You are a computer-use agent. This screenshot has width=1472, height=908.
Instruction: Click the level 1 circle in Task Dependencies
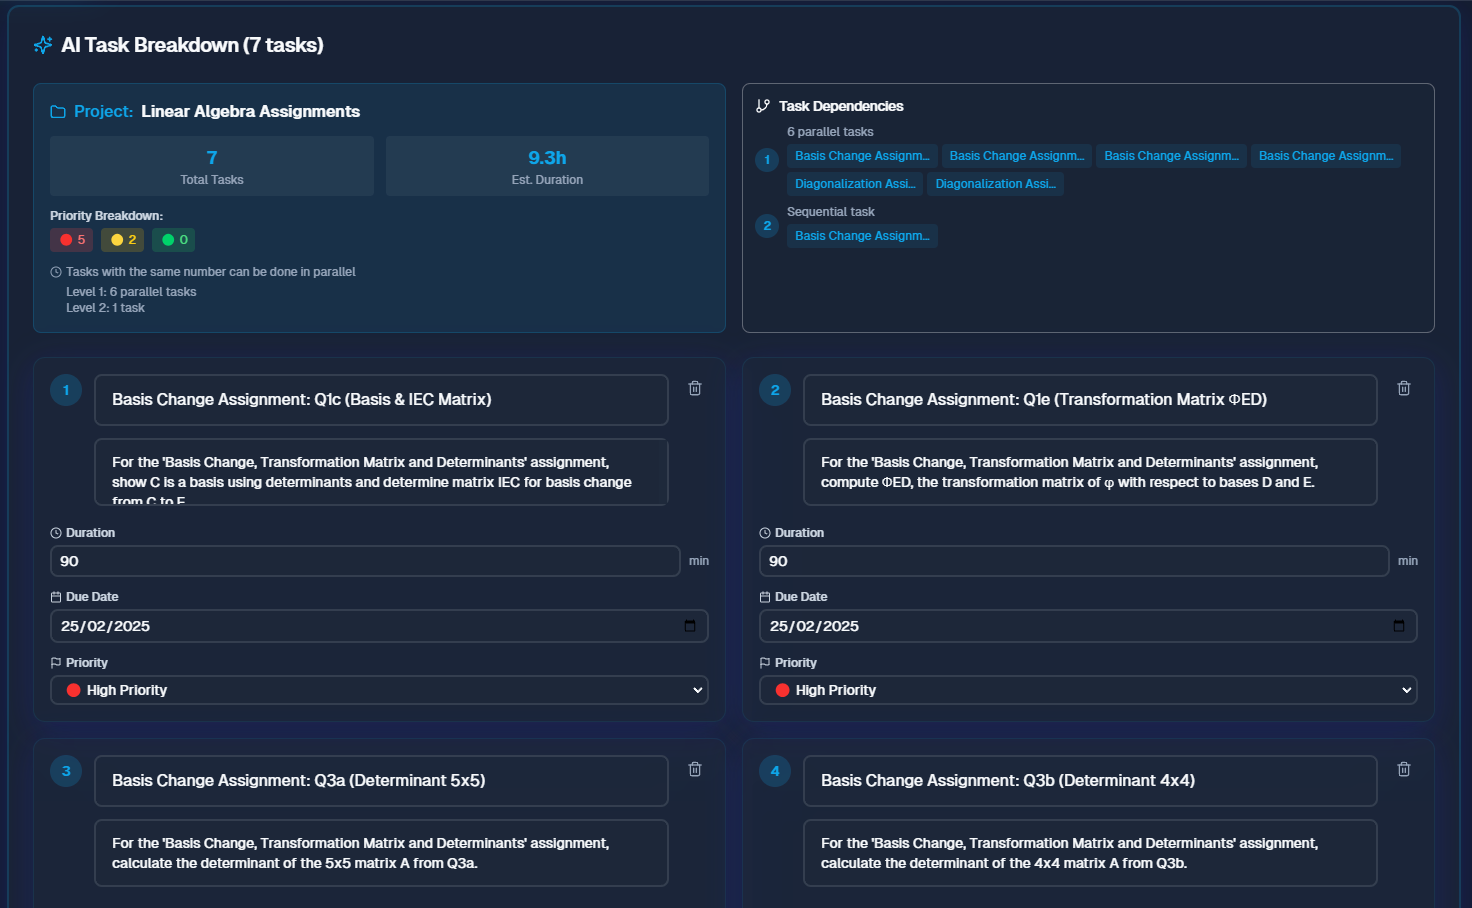pos(767,160)
